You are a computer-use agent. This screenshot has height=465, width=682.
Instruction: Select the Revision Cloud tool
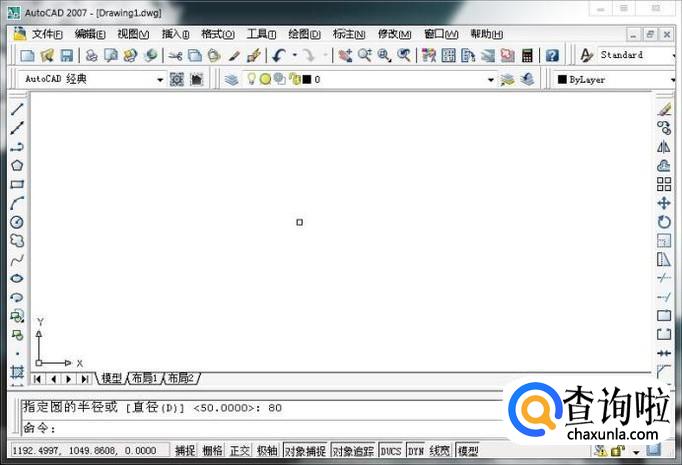tap(17, 241)
